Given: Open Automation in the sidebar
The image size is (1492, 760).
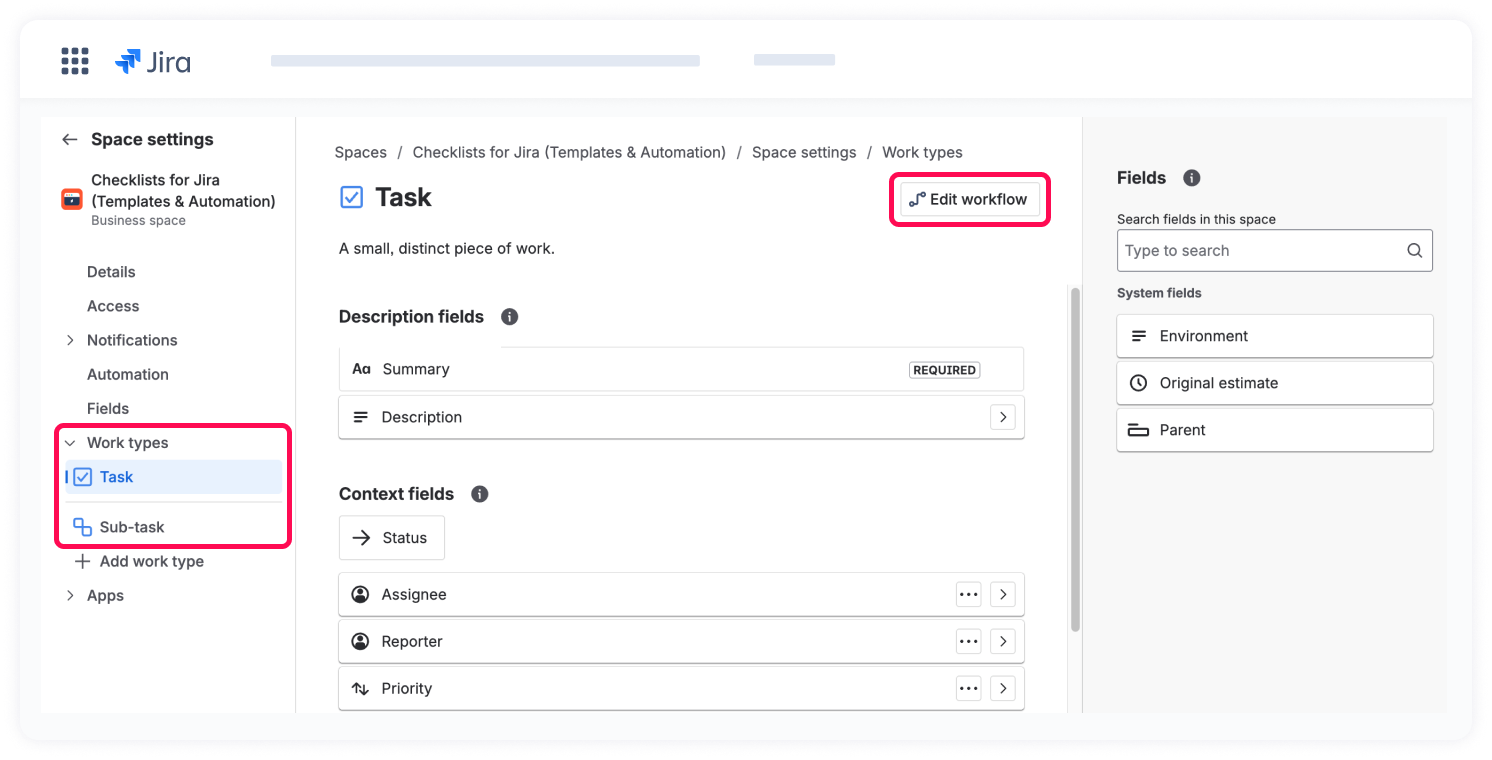Looking at the screenshot, I should click(127, 375).
